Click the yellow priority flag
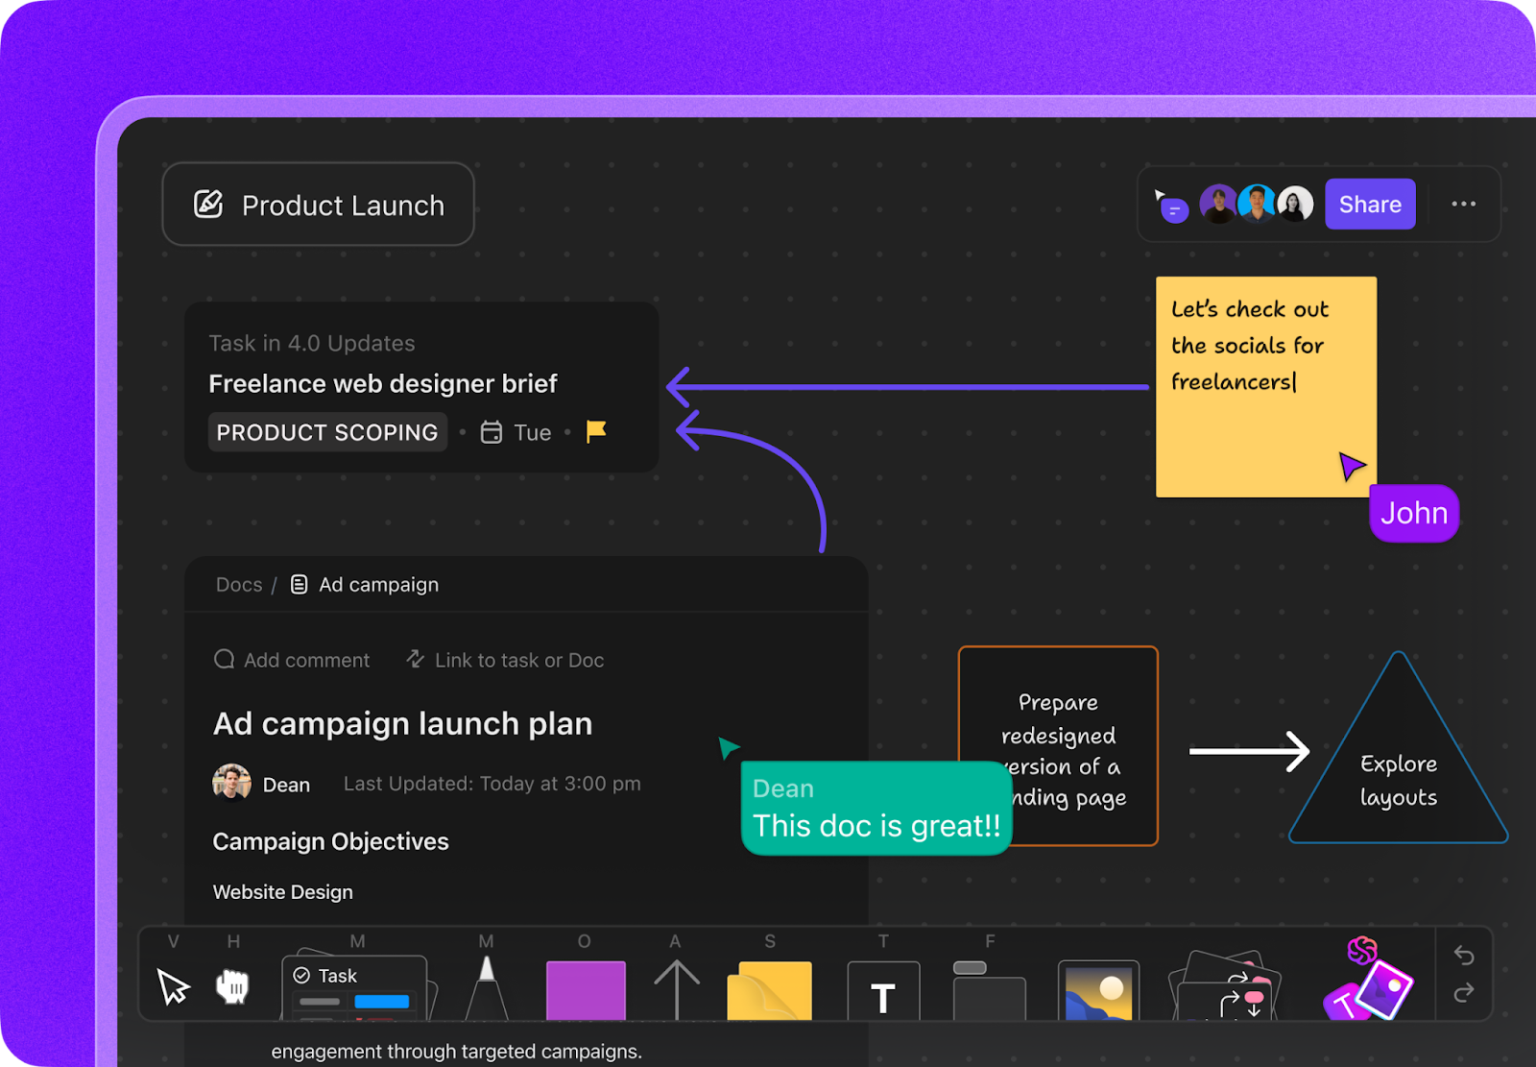Viewport: 1536px width, 1067px height. click(596, 431)
